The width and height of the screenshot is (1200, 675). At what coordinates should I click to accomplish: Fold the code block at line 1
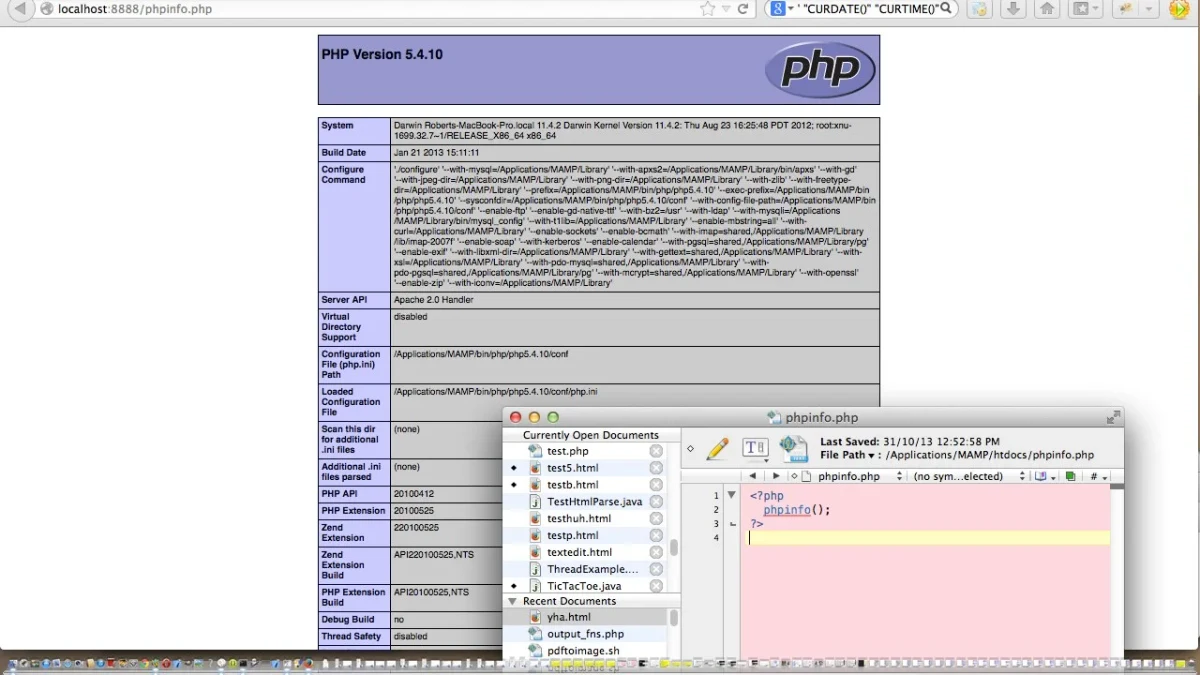[732, 495]
